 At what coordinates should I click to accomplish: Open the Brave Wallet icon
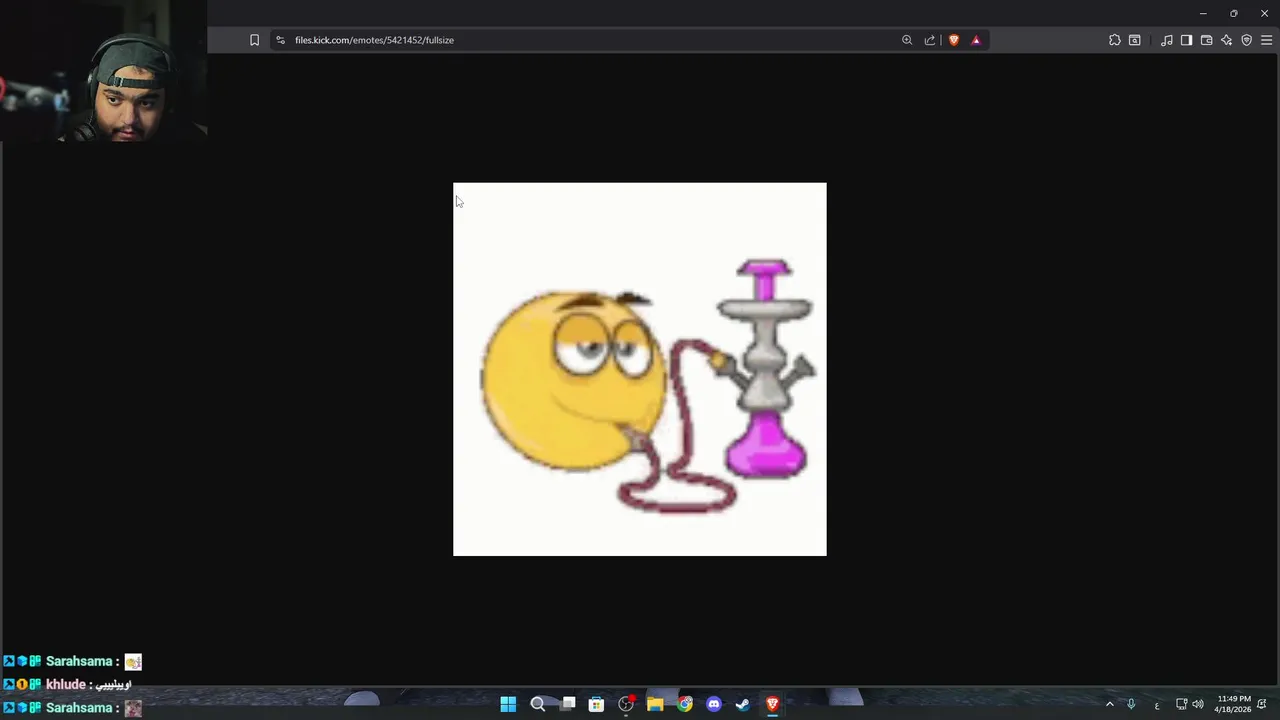coord(1206,40)
